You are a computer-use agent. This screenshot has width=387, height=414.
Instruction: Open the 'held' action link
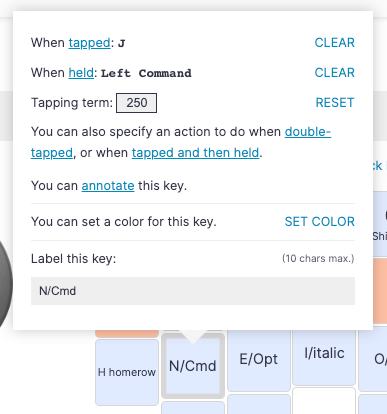(81, 73)
